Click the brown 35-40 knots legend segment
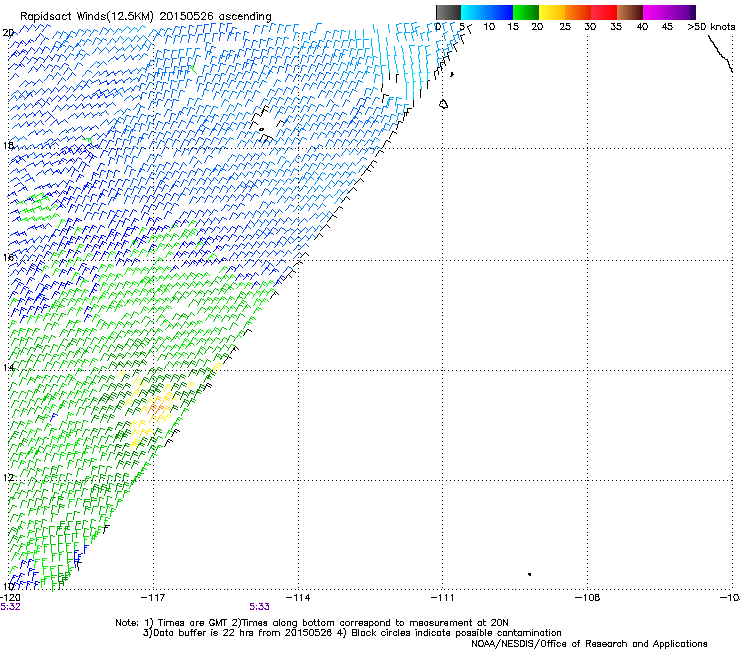 630,12
